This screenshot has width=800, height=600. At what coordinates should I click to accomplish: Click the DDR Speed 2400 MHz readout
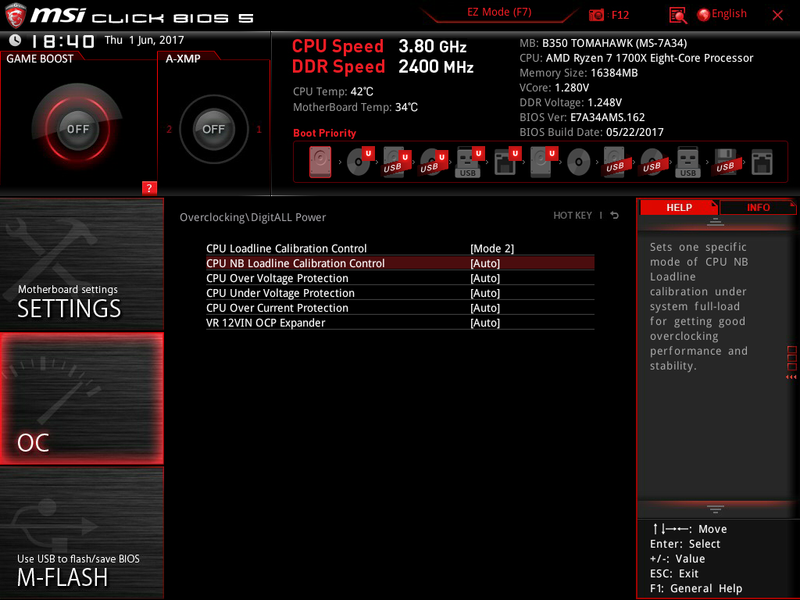coord(383,67)
